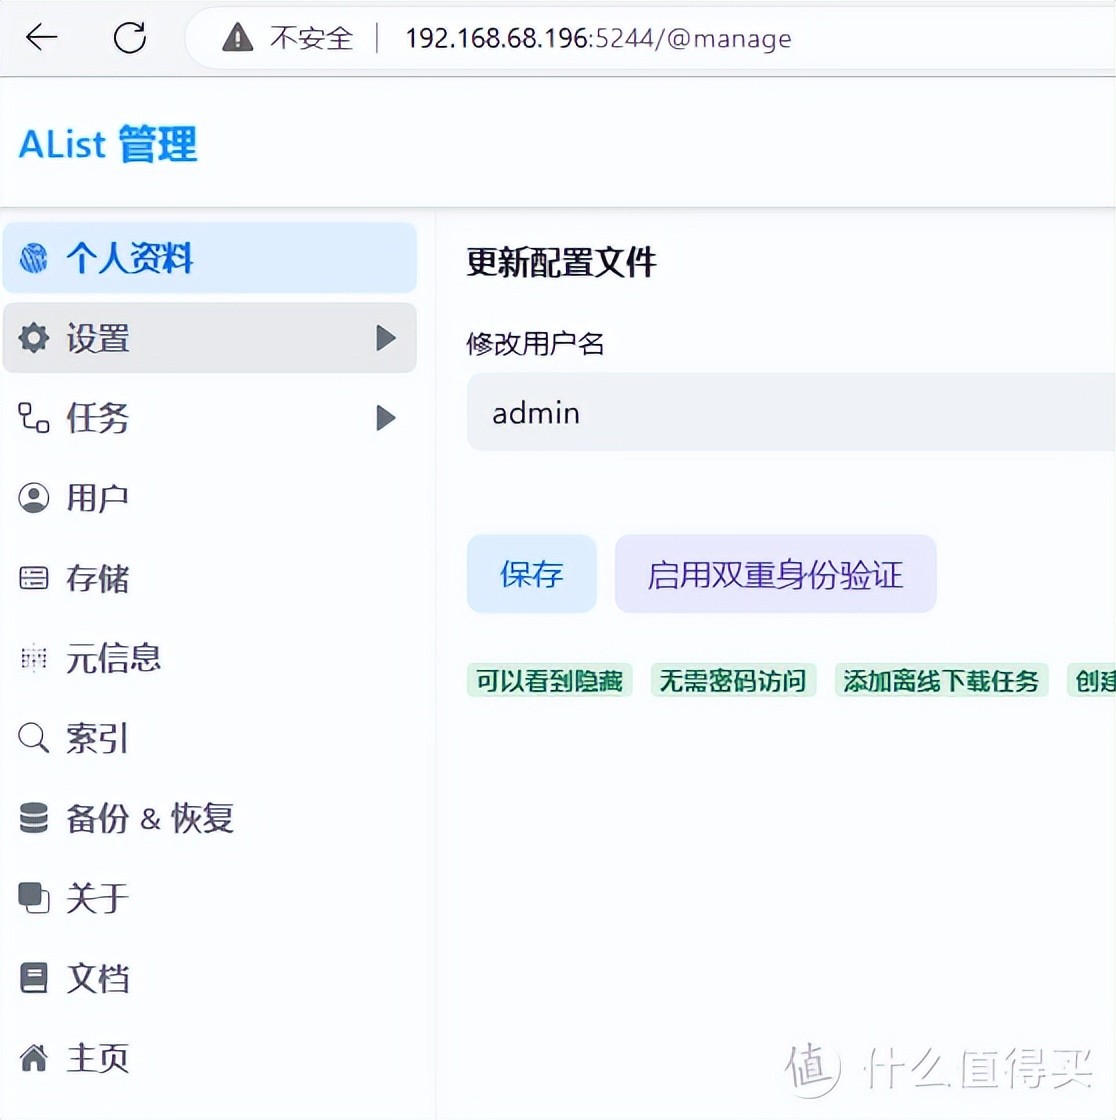The width and height of the screenshot is (1116, 1120).
Task: Click the address bar URL text
Action: 598,38
